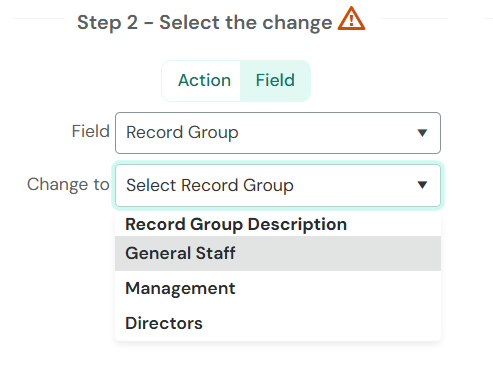
Task: Open the Change to combo box
Action: click(x=278, y=185)
